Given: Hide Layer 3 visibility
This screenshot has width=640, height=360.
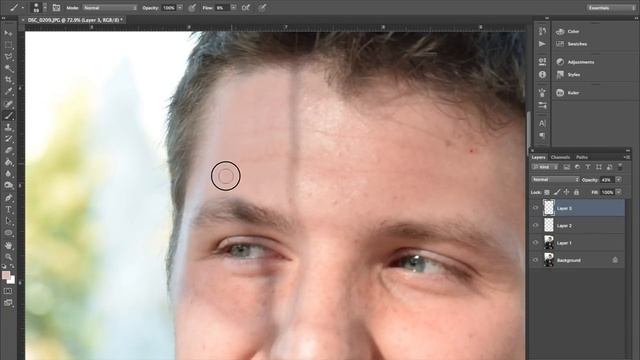Looking at the screenshot, I should click(x=536, y=208).
